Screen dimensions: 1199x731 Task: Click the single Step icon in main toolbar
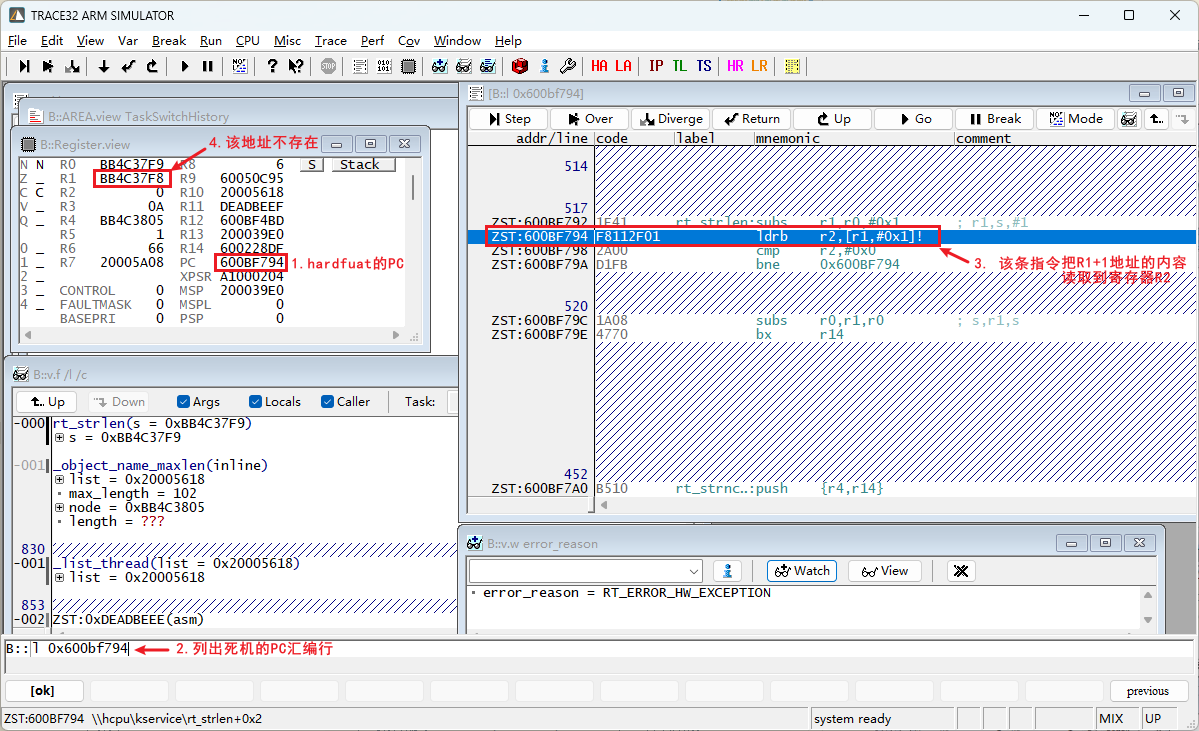click(24, 67)
